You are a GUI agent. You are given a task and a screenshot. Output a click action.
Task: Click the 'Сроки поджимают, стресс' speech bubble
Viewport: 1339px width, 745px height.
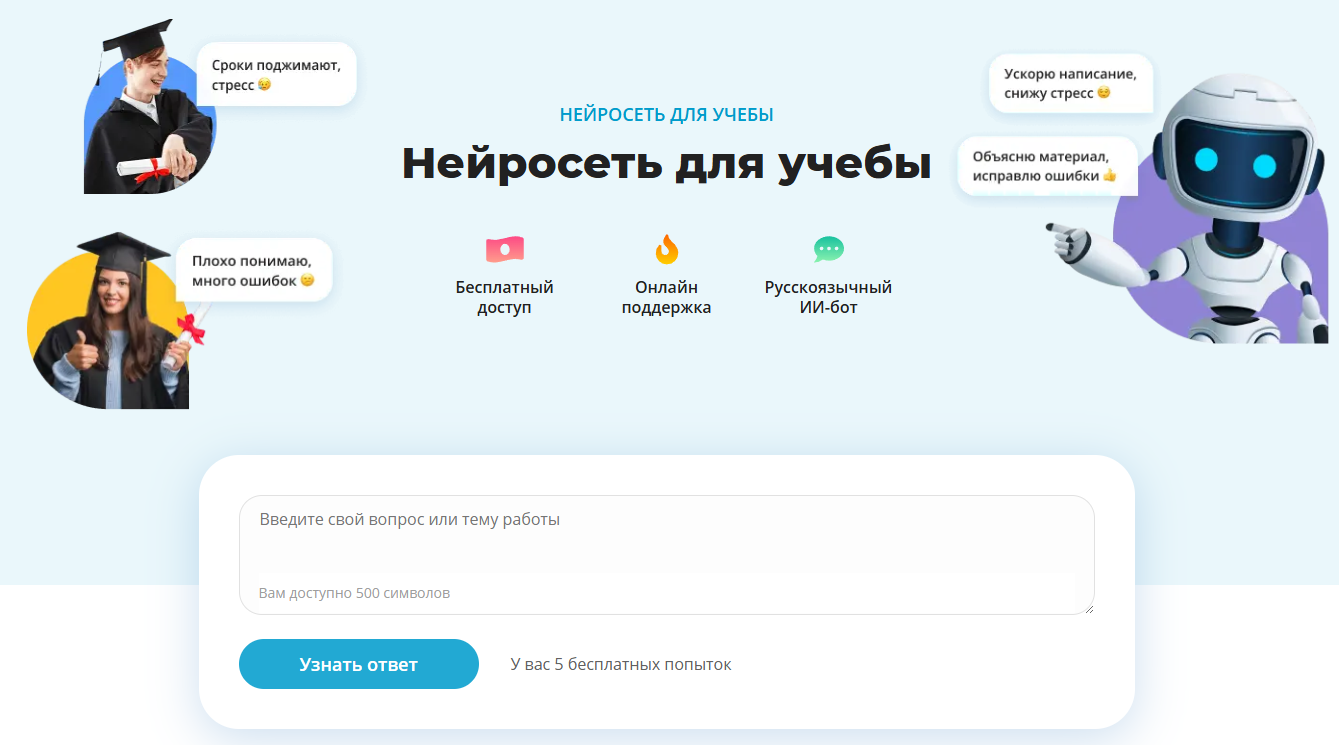(x=276, y=75)
